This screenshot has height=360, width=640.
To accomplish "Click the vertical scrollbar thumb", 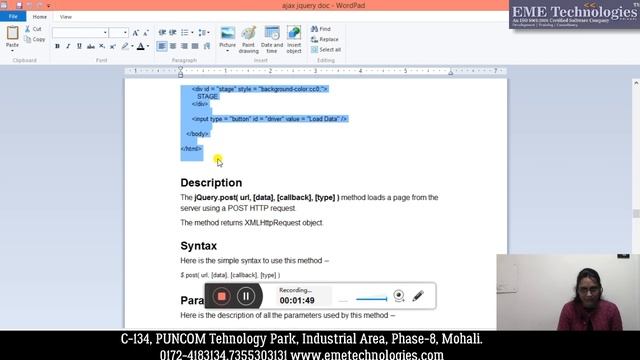I will click(636, 213).
